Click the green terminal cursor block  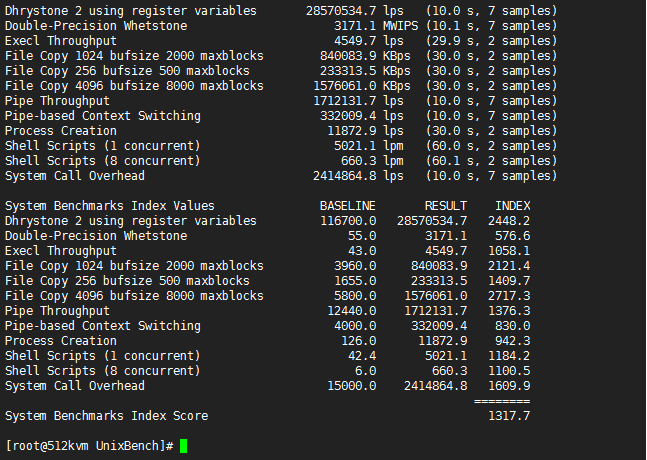tap(183, 445)
